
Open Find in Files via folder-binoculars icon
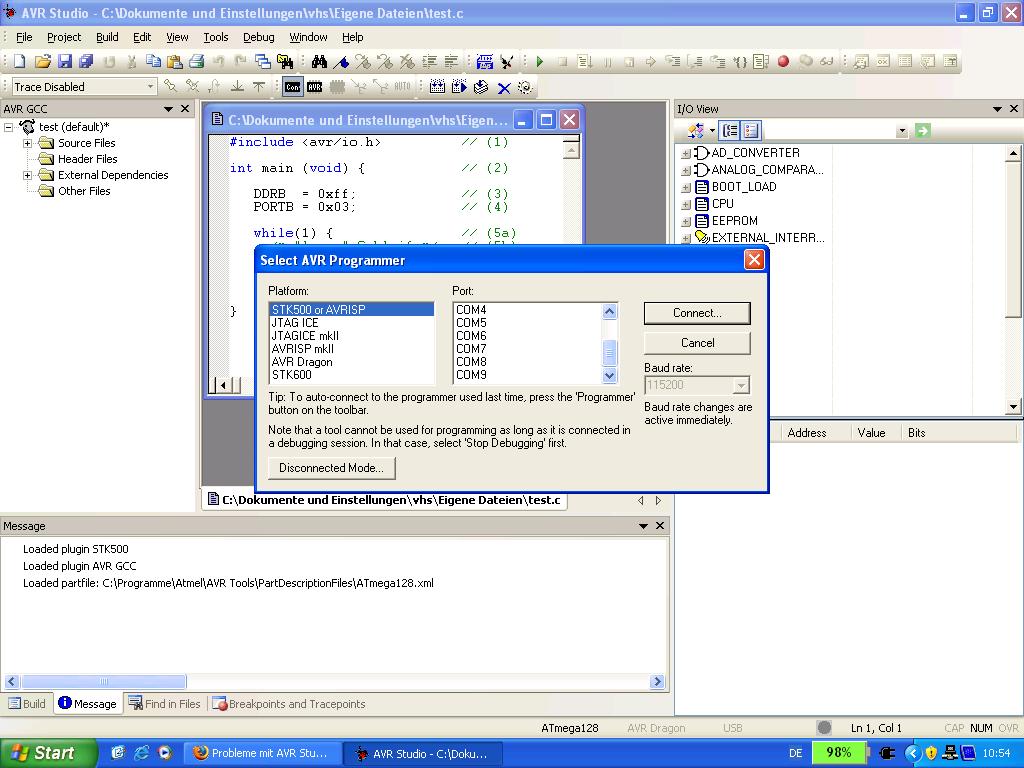point(285,61)
